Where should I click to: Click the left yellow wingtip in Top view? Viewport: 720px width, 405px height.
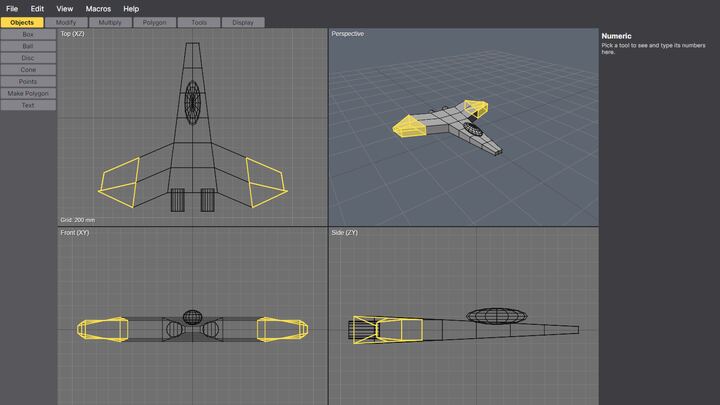(x=119, y=184)
